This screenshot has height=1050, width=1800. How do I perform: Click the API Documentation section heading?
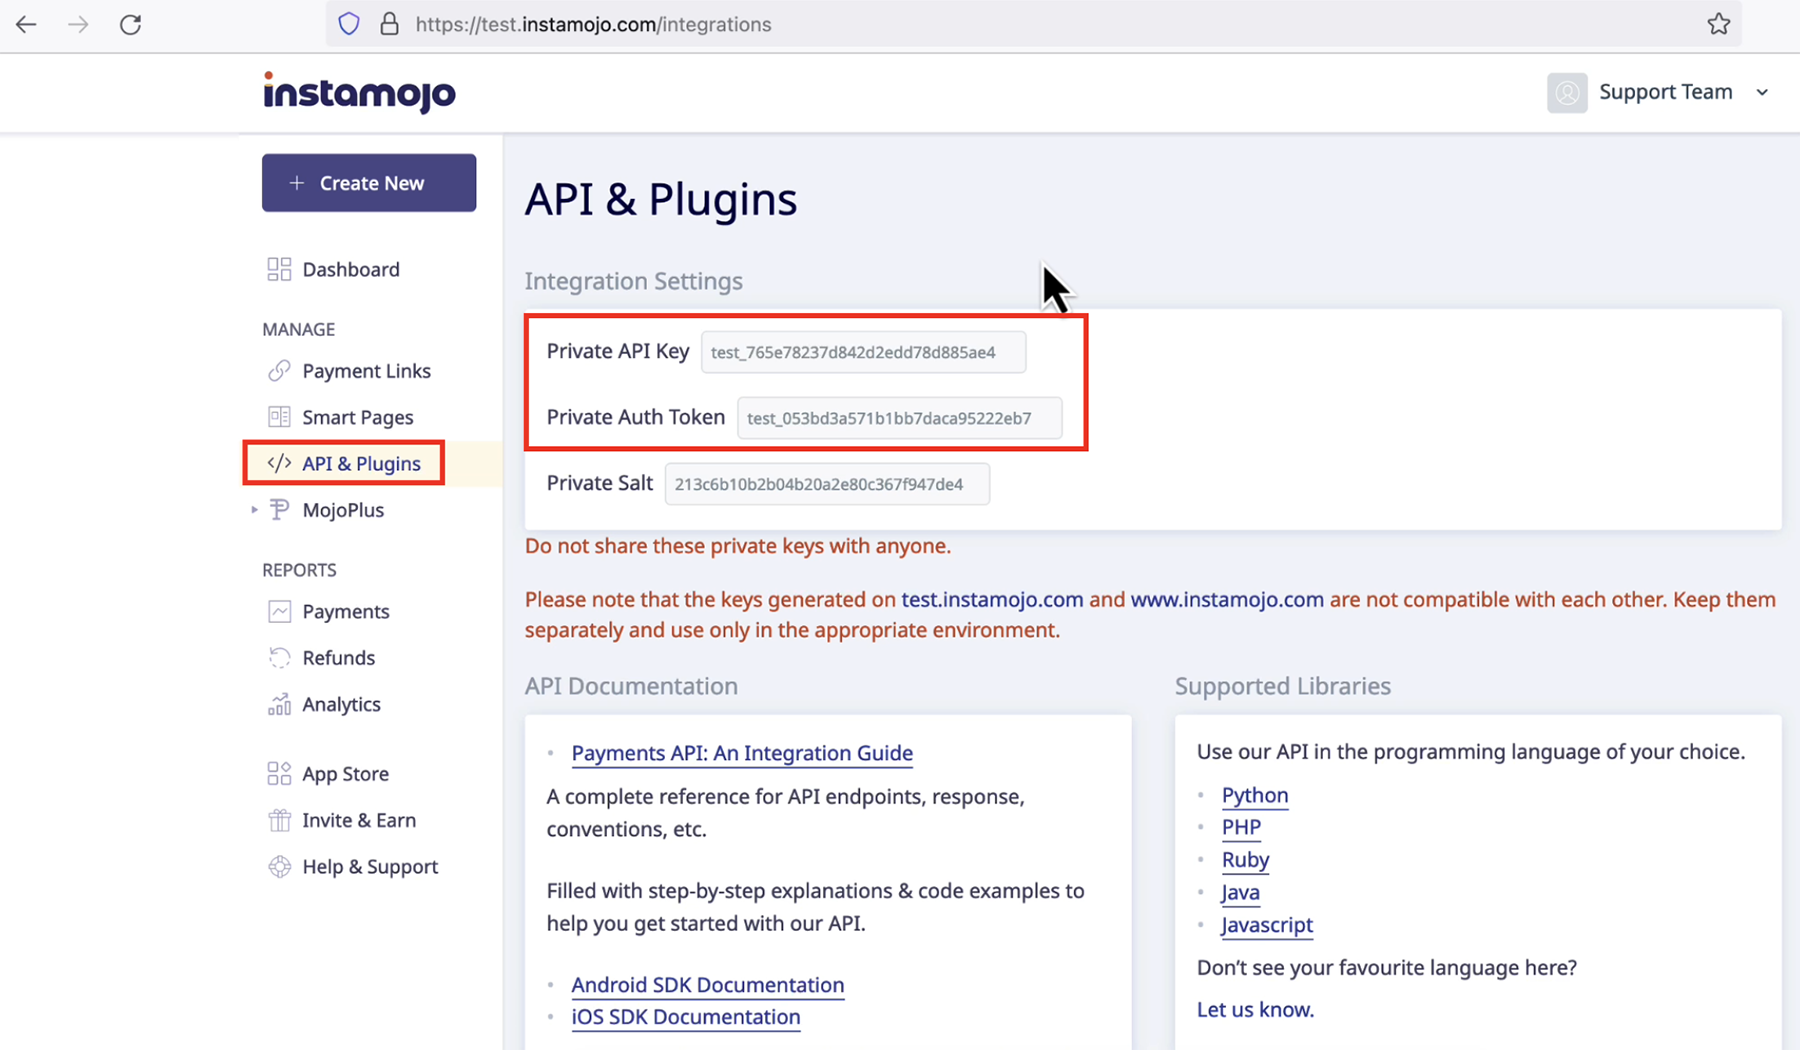click(631, 686)
